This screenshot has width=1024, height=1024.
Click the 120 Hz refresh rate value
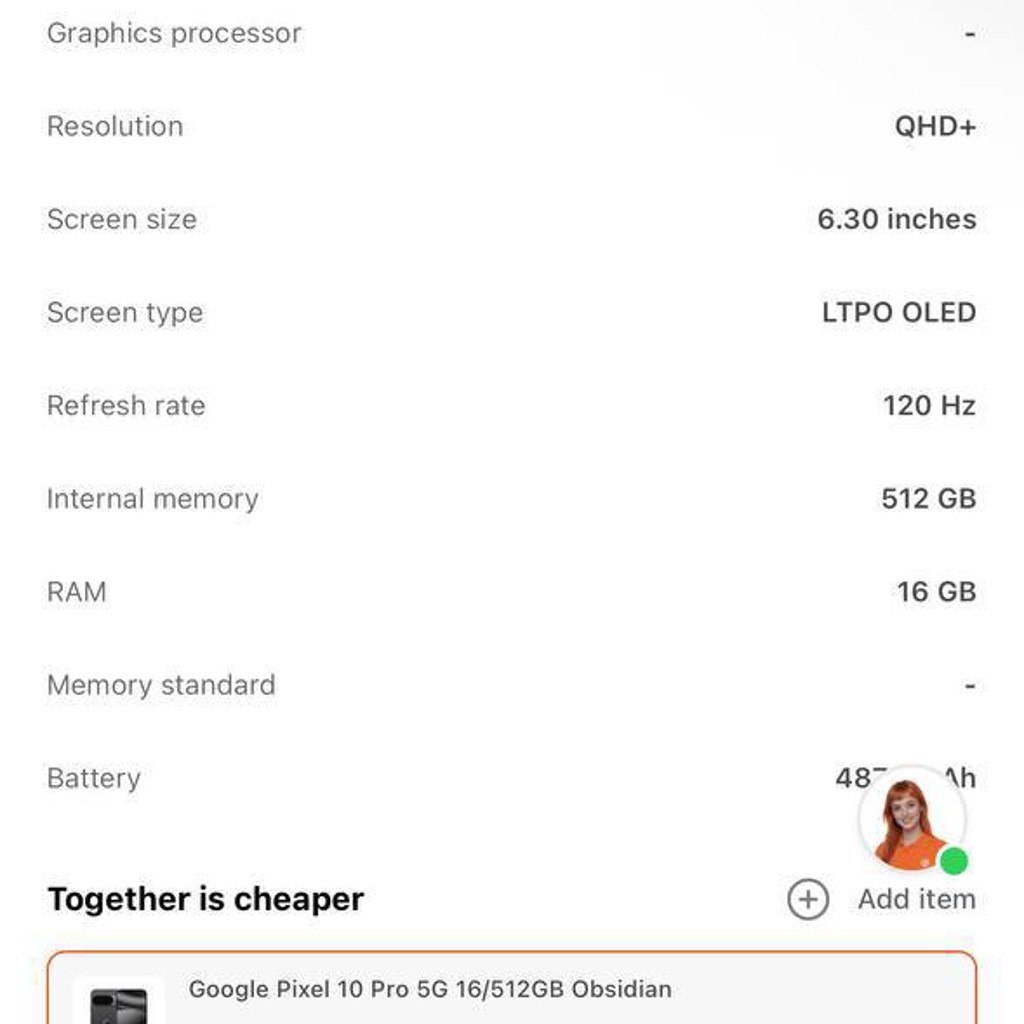[x=929, y=406]
